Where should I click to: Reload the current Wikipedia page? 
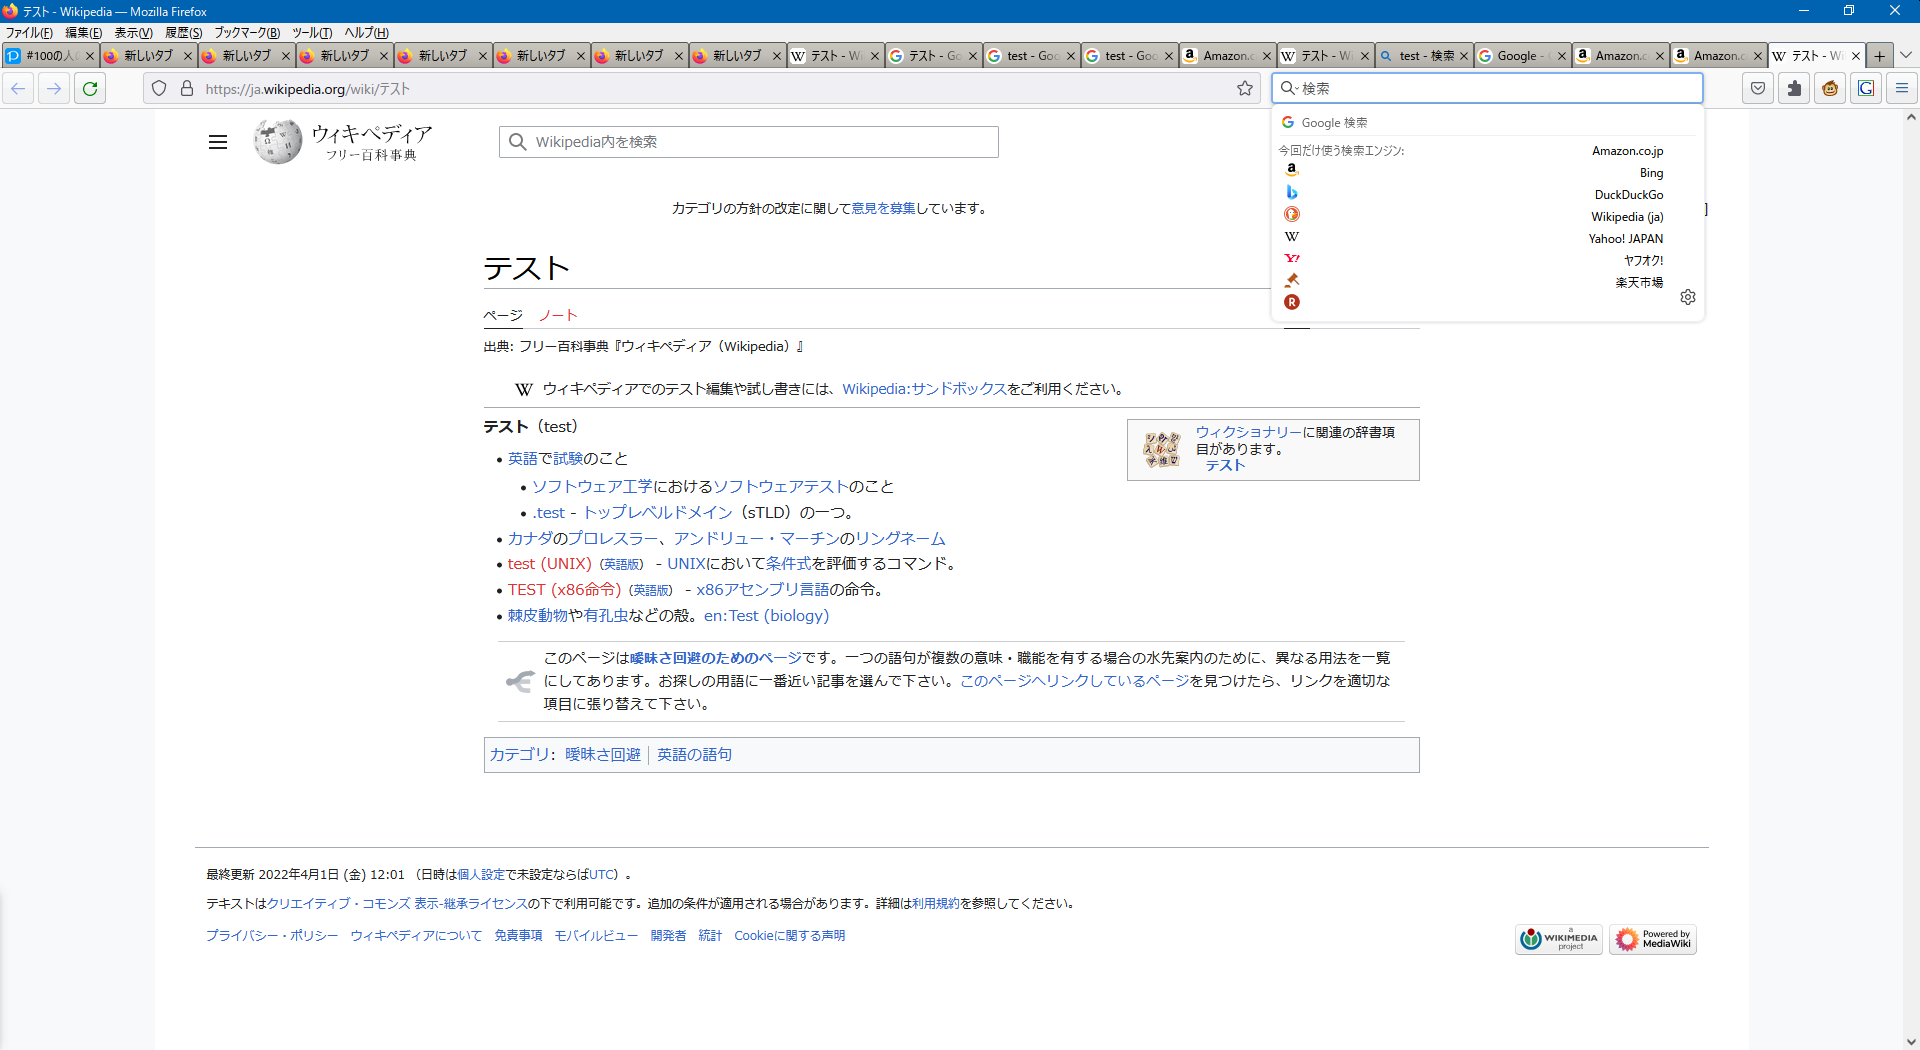89,88
